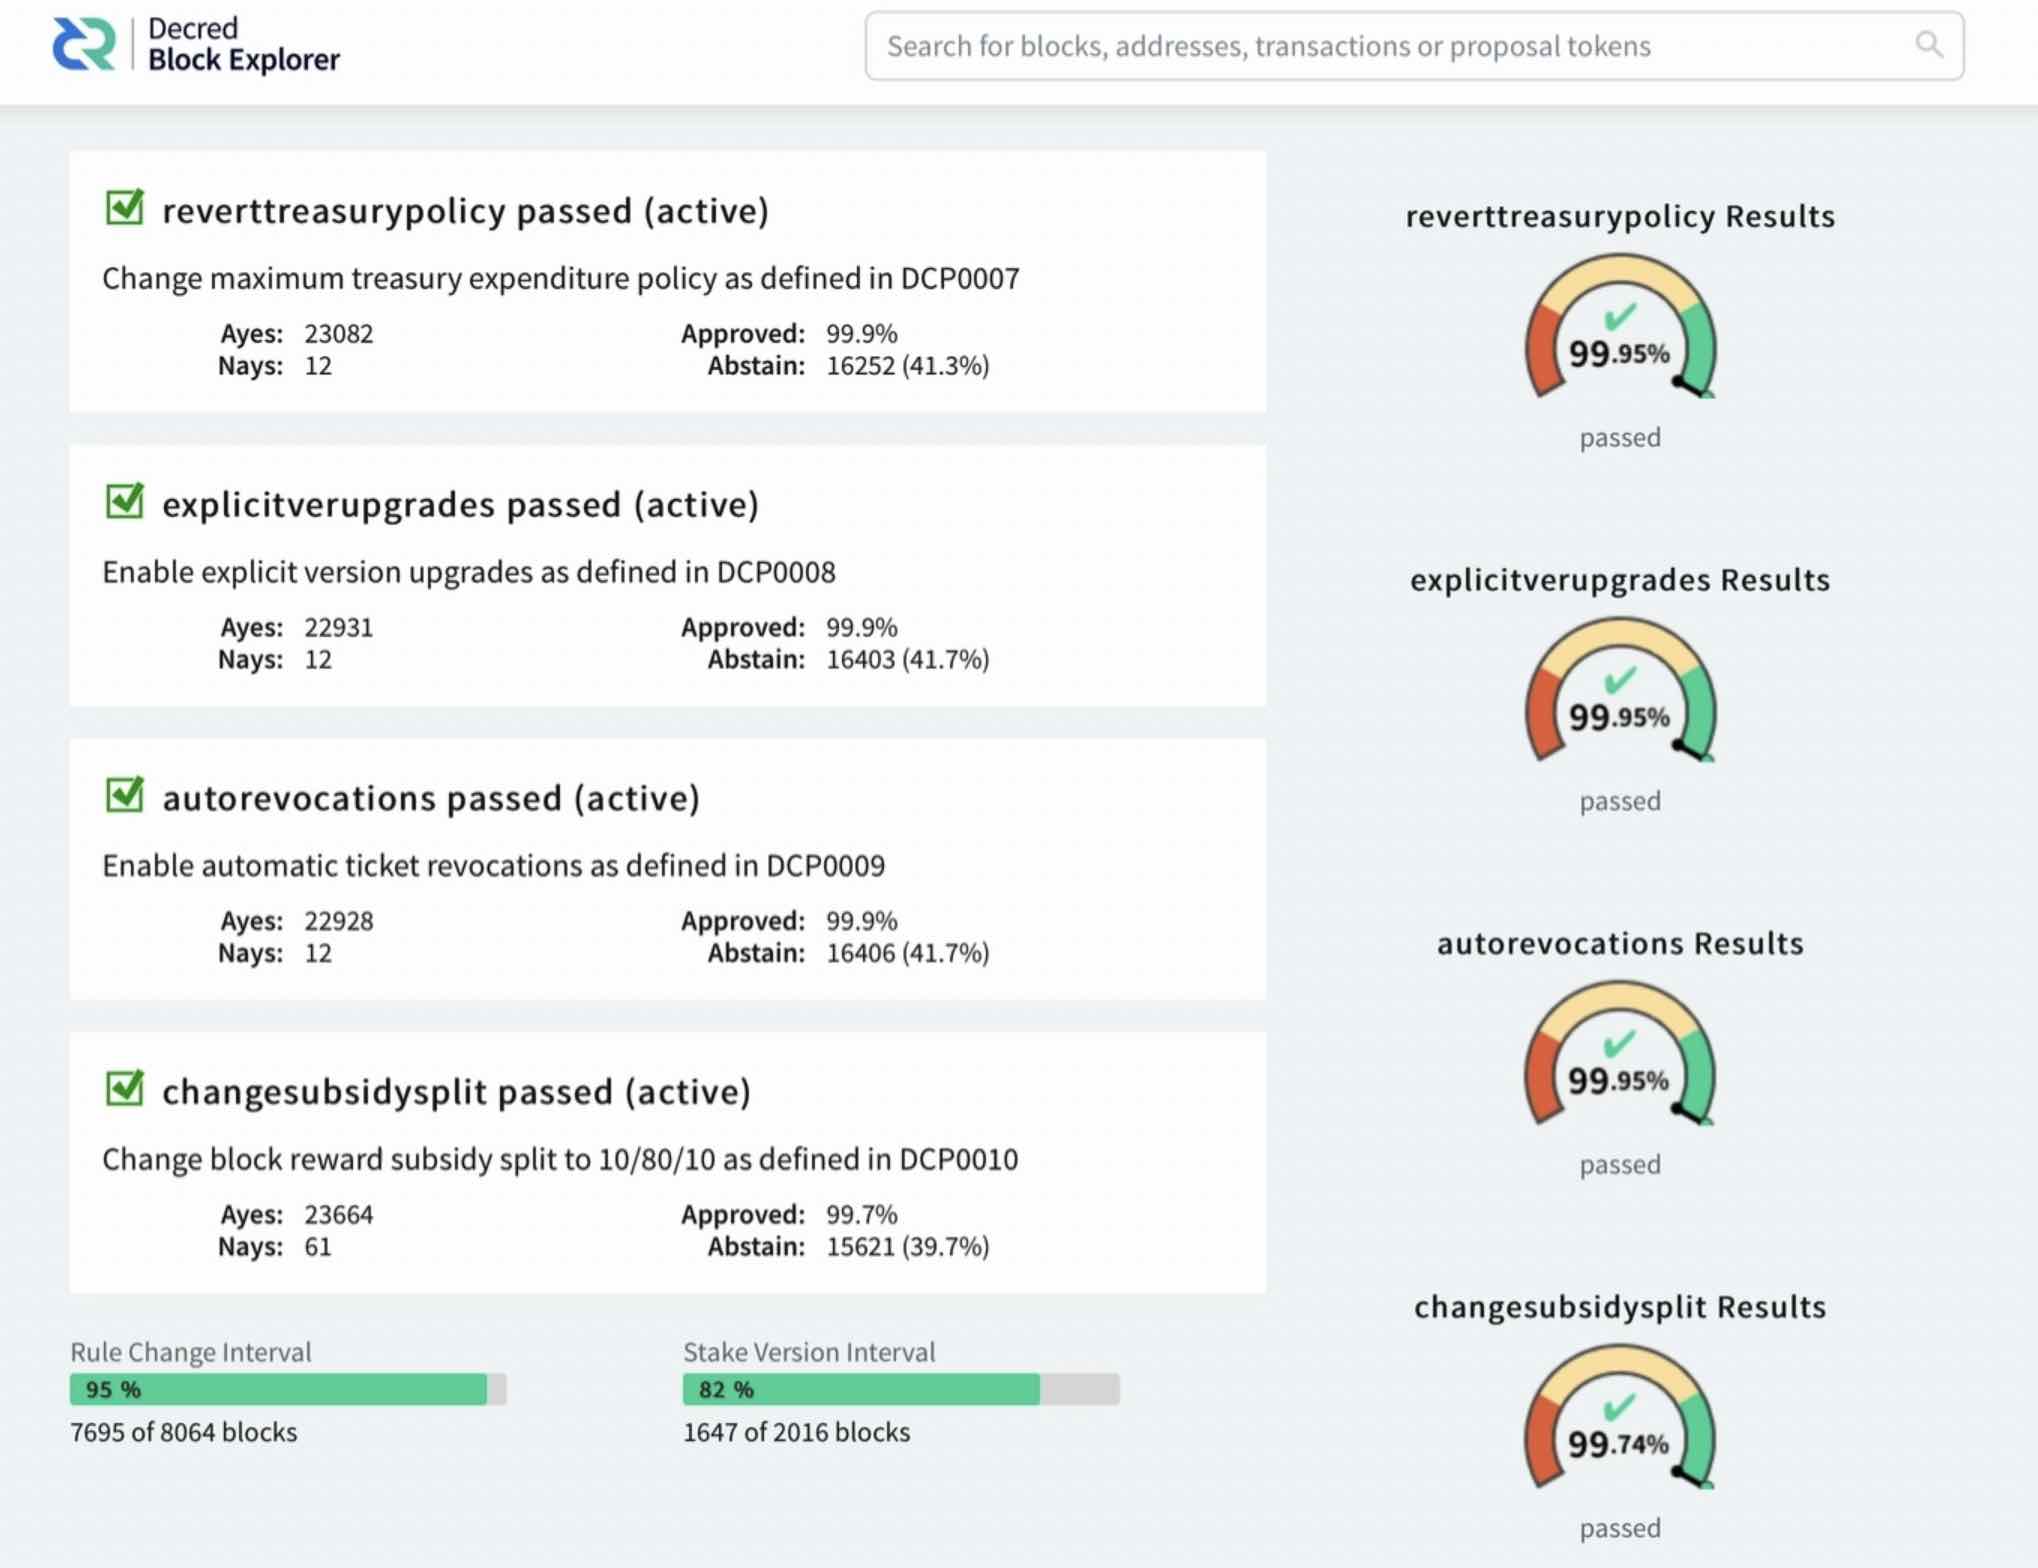Click the Stake Version Interval progress bar

click(x=901, y=1389)
